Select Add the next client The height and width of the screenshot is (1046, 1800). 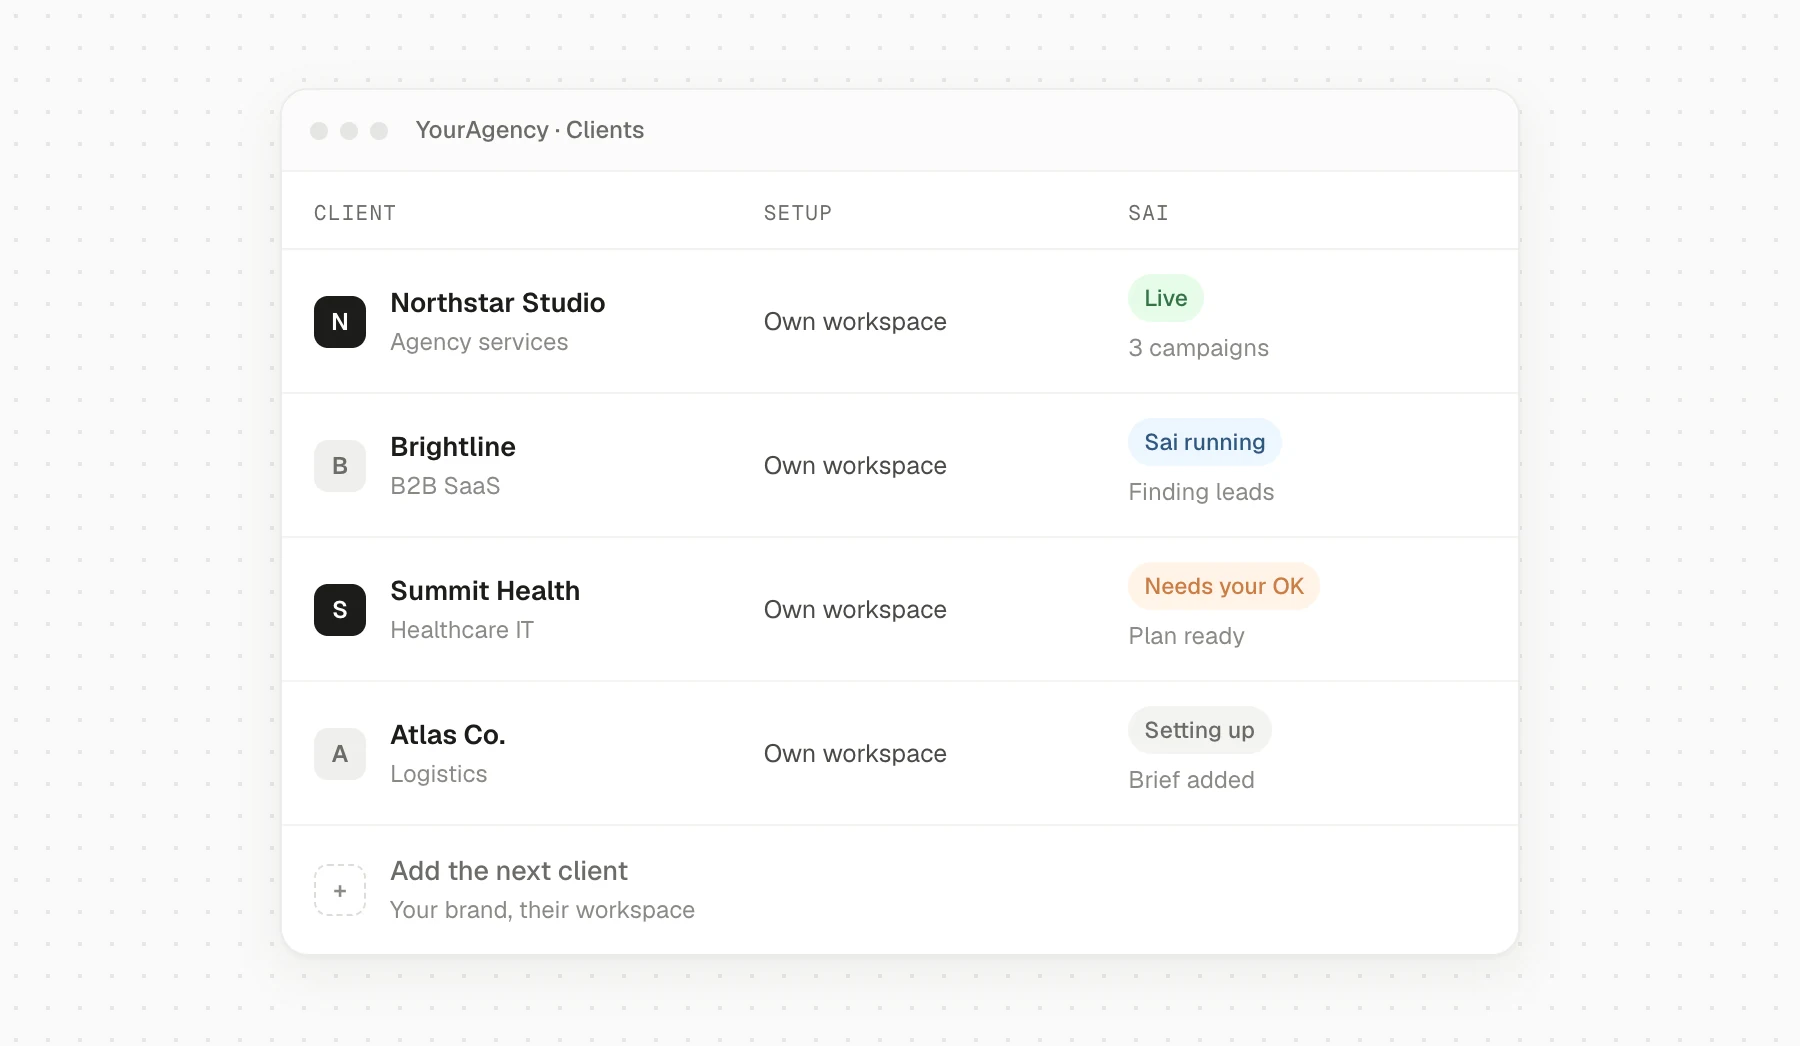509,871
